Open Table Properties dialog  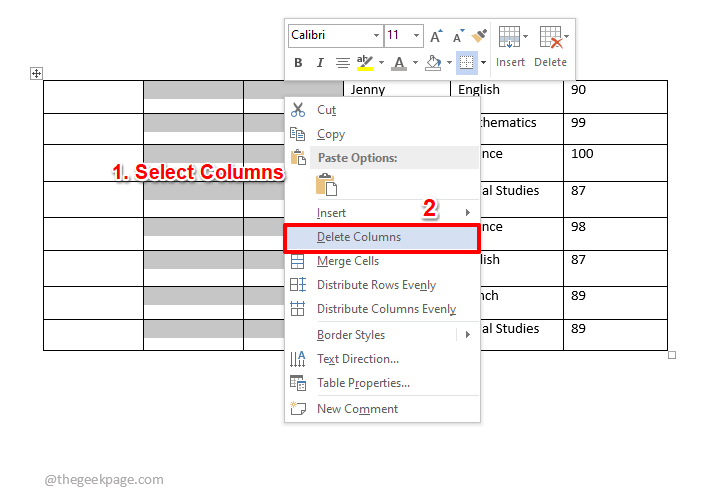(x=363, y=383)
